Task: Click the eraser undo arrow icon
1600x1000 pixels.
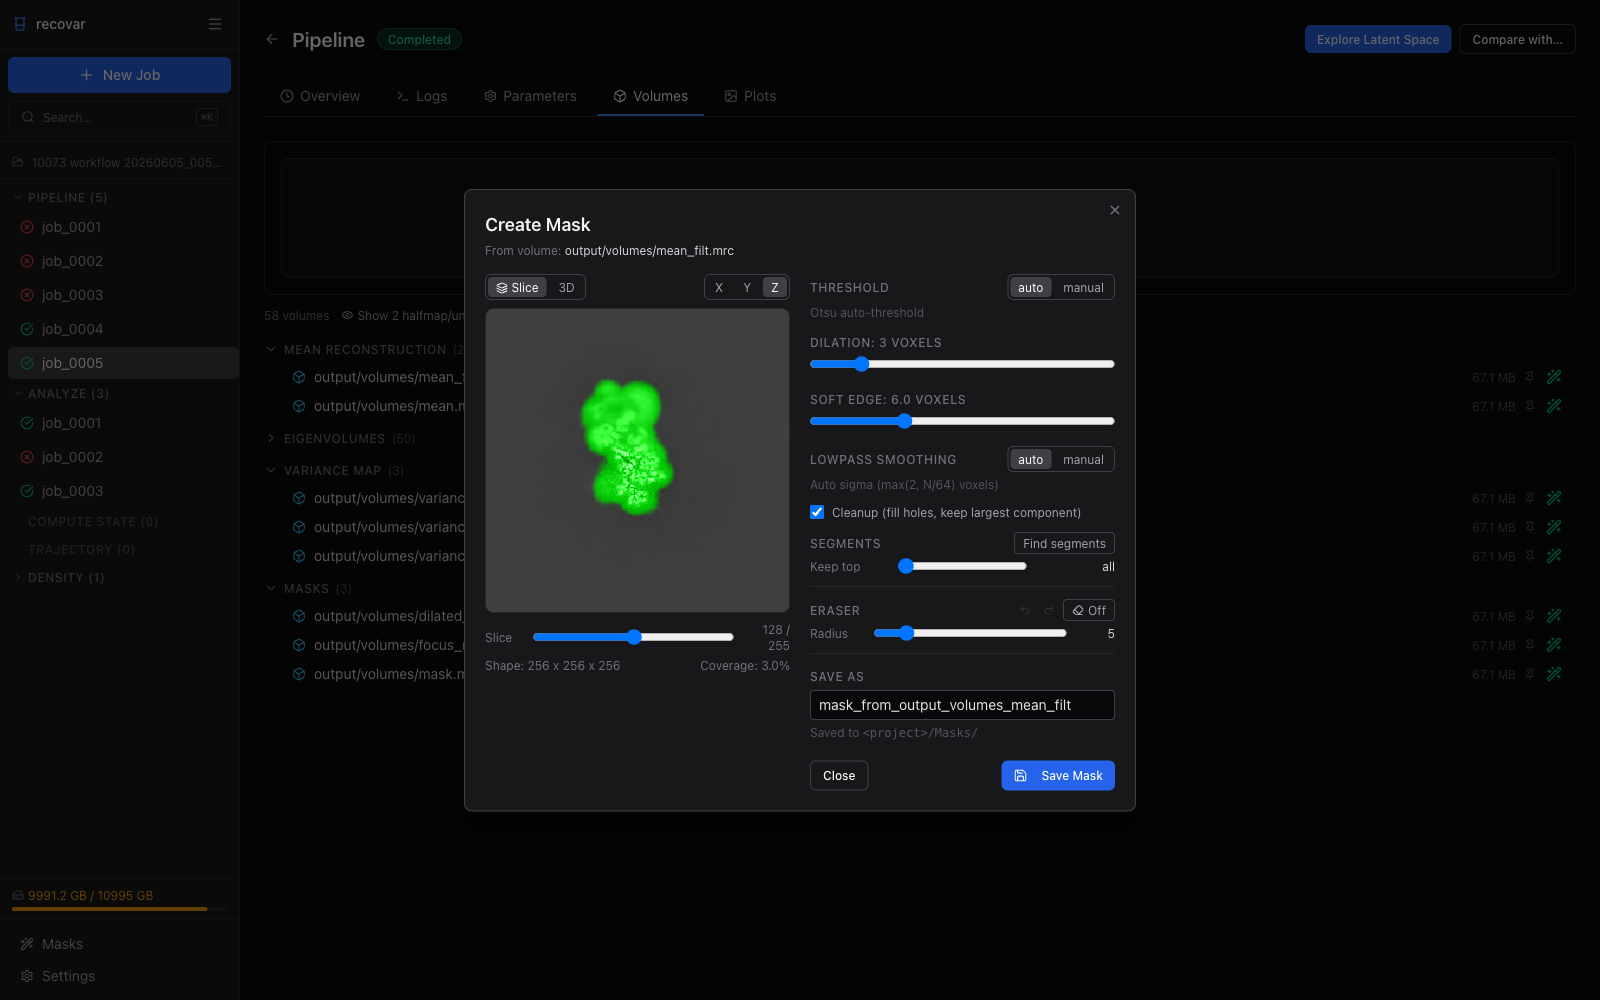Action: [1025, 610]
